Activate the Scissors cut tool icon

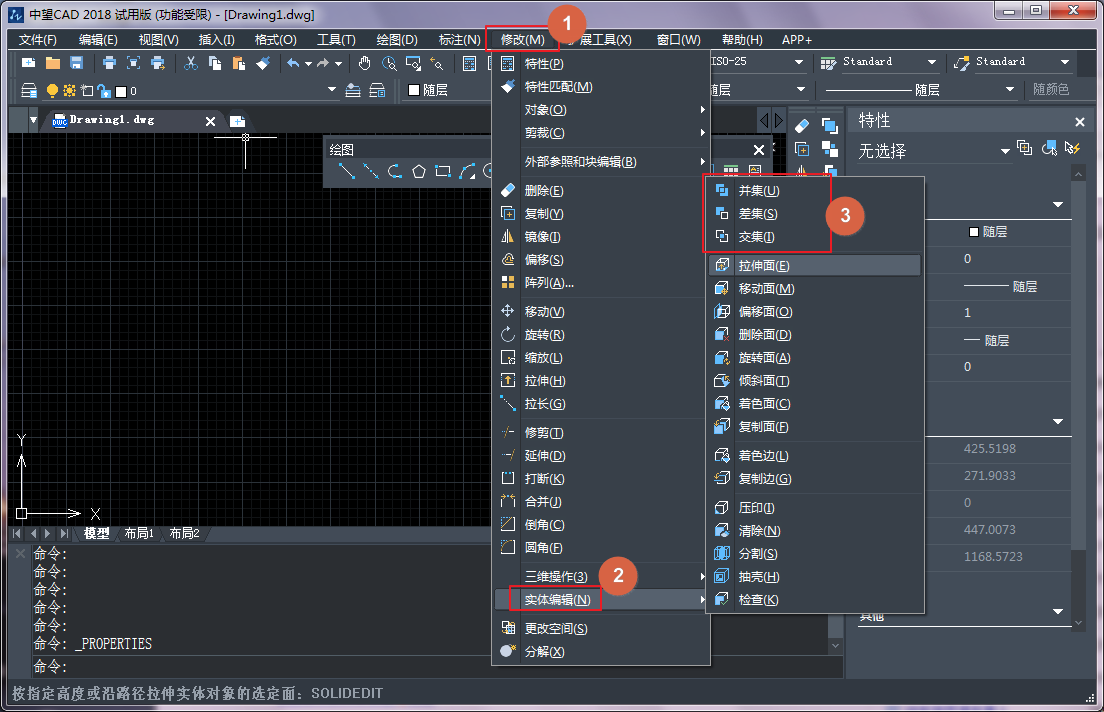coord(190,63)
